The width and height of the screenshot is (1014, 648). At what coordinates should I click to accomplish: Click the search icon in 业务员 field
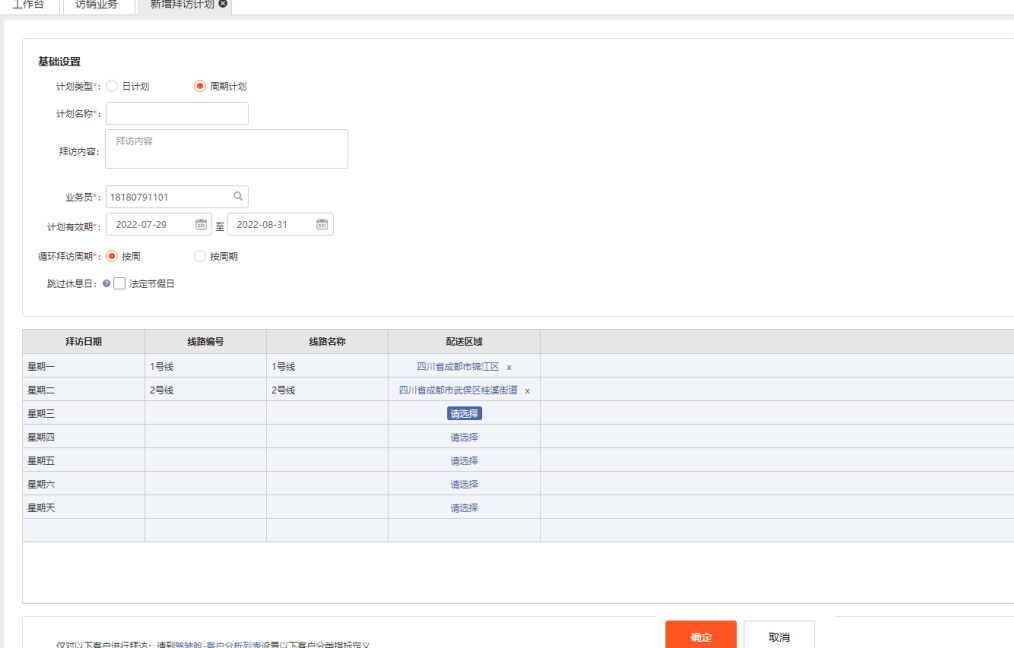click(238, 197)
